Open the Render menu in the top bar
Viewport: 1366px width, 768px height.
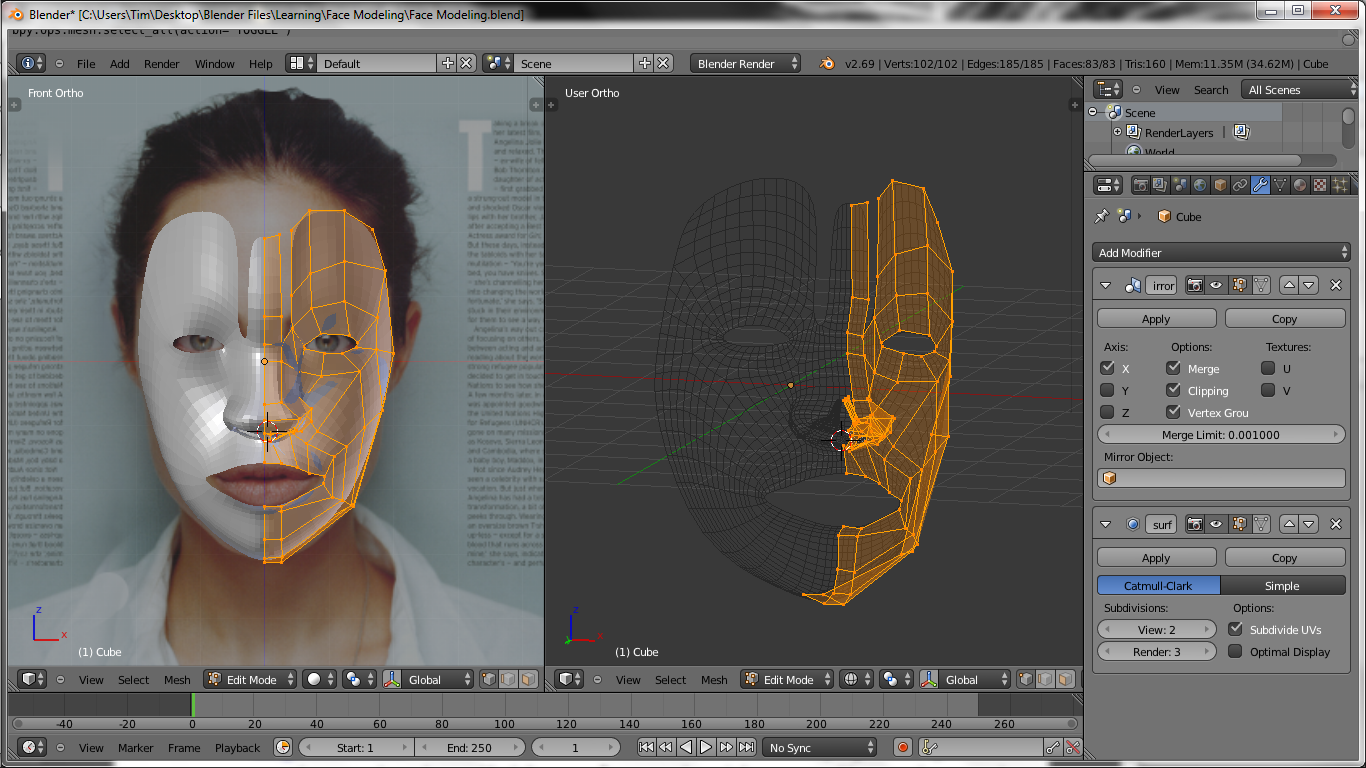tap(161, 63)
